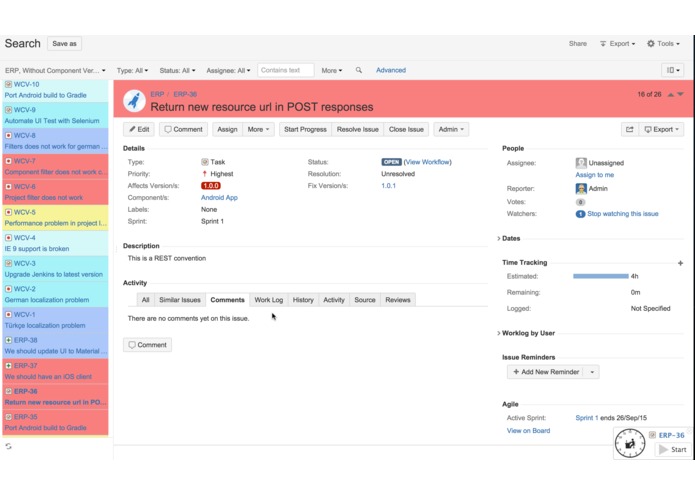Open the Tools dropdown menu
Image resolution: width=695 pixels, height=494 pixels.
pos(663,43)
